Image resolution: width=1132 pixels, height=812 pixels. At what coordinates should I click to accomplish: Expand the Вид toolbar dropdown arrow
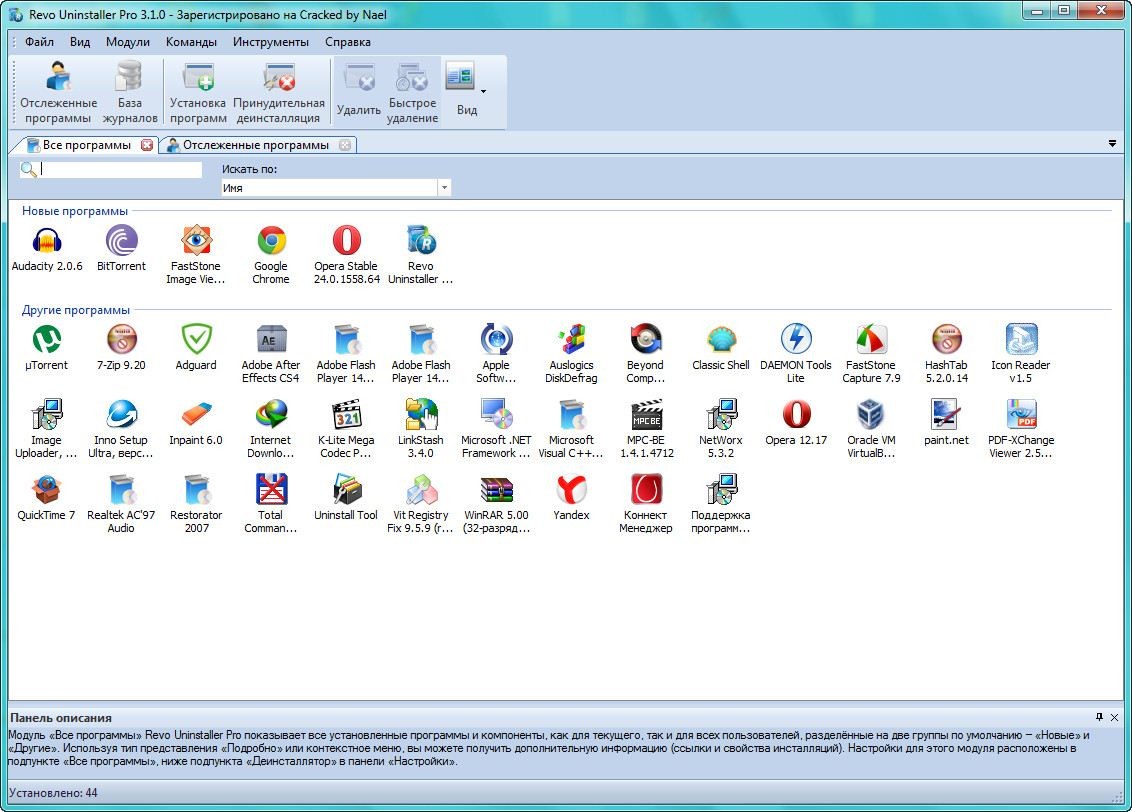[484, 92]
